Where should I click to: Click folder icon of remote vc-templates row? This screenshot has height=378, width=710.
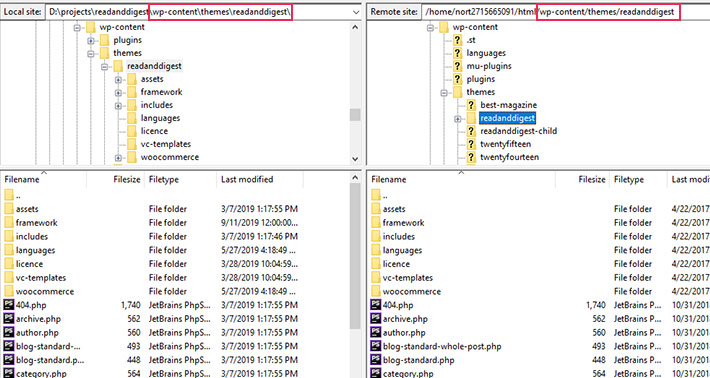(x=376, y=278)
